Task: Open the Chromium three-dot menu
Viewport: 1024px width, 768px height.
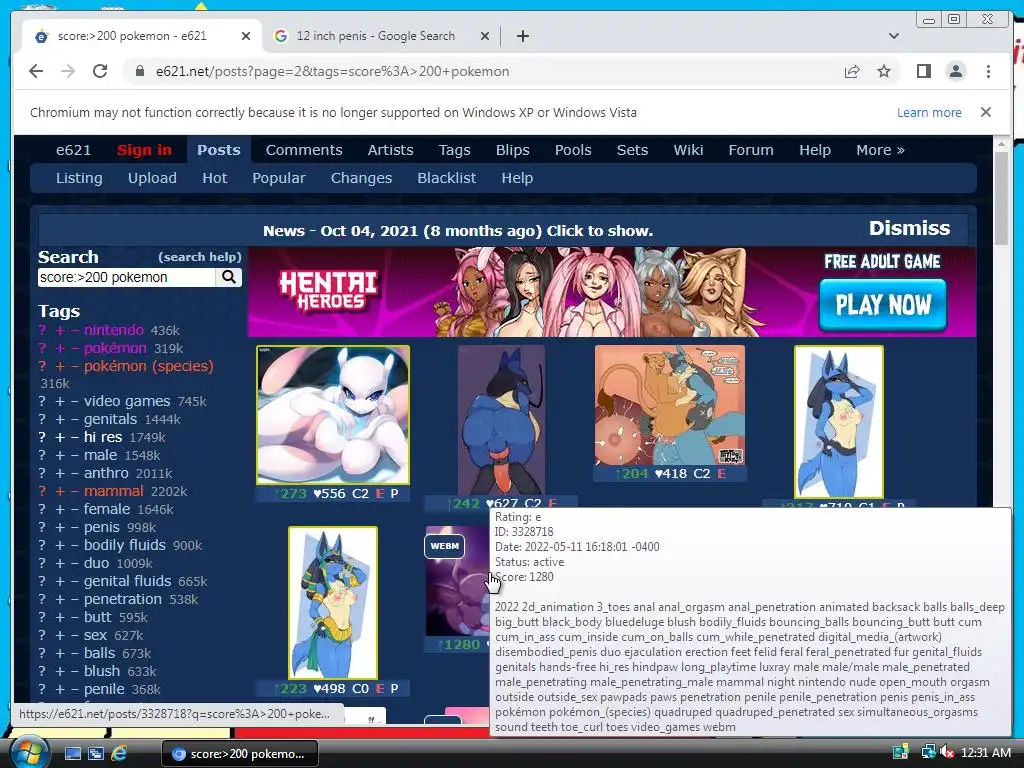Action: (988, 71)
